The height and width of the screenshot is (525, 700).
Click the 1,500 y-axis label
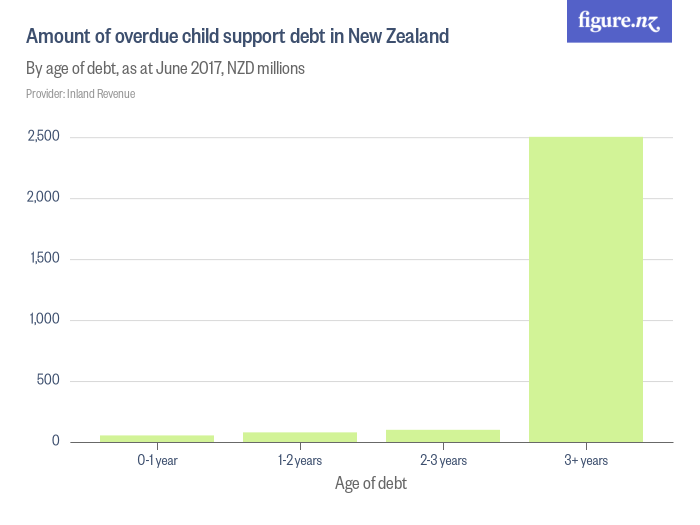pyautogui.click(x=43, y=259)
